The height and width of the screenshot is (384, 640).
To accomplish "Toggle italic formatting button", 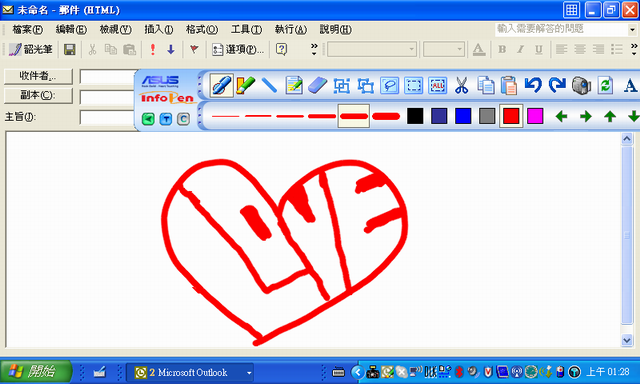I will click(520, 49).
